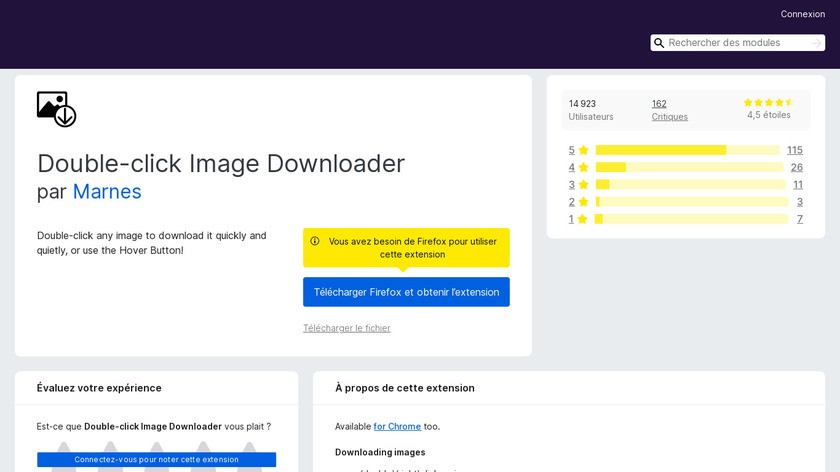Image resolution: width=840 pixels, height=472 pixels.
Task: Open the 7 one-star reviews count
Action: [x=800, y=219]
